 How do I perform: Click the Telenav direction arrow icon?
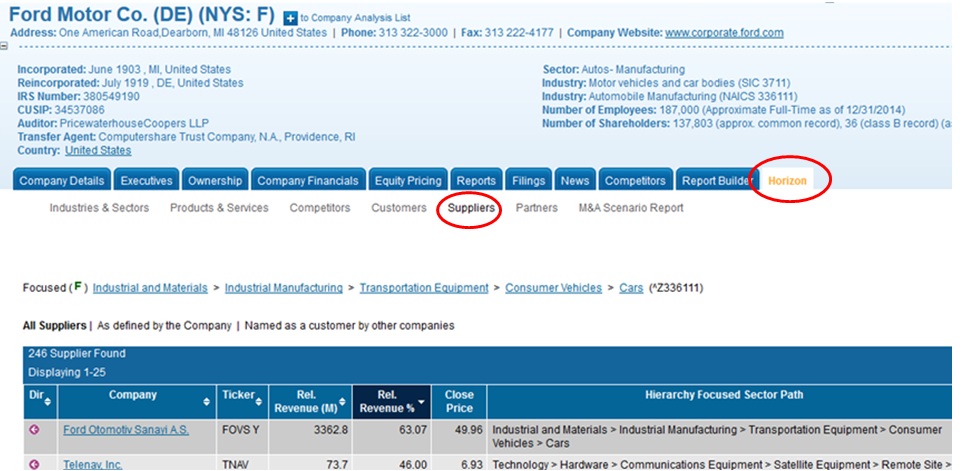34,464
